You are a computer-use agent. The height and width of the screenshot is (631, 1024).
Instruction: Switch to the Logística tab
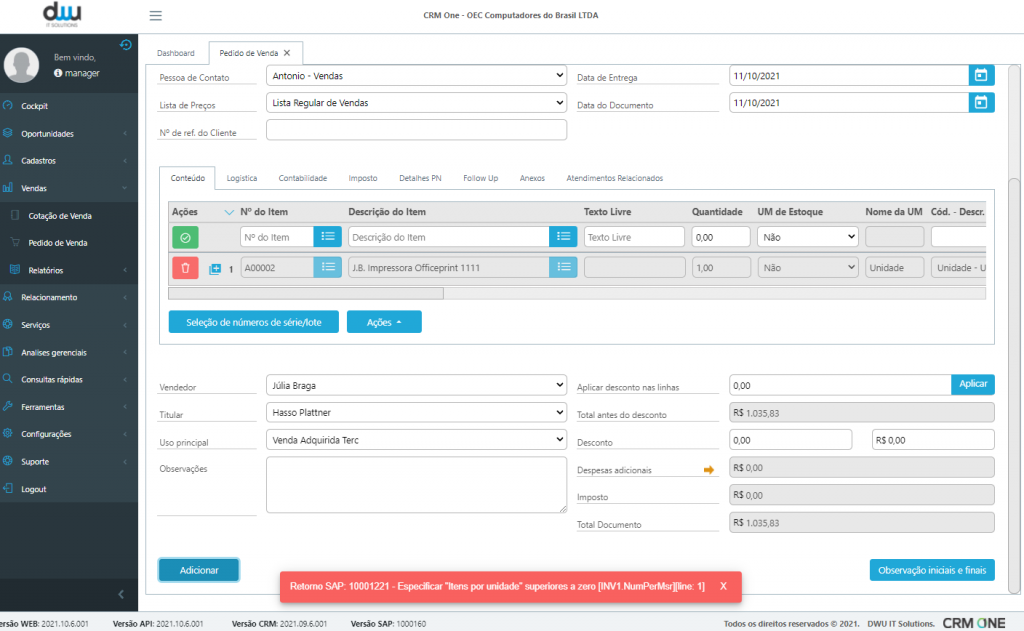click(242, 178)
